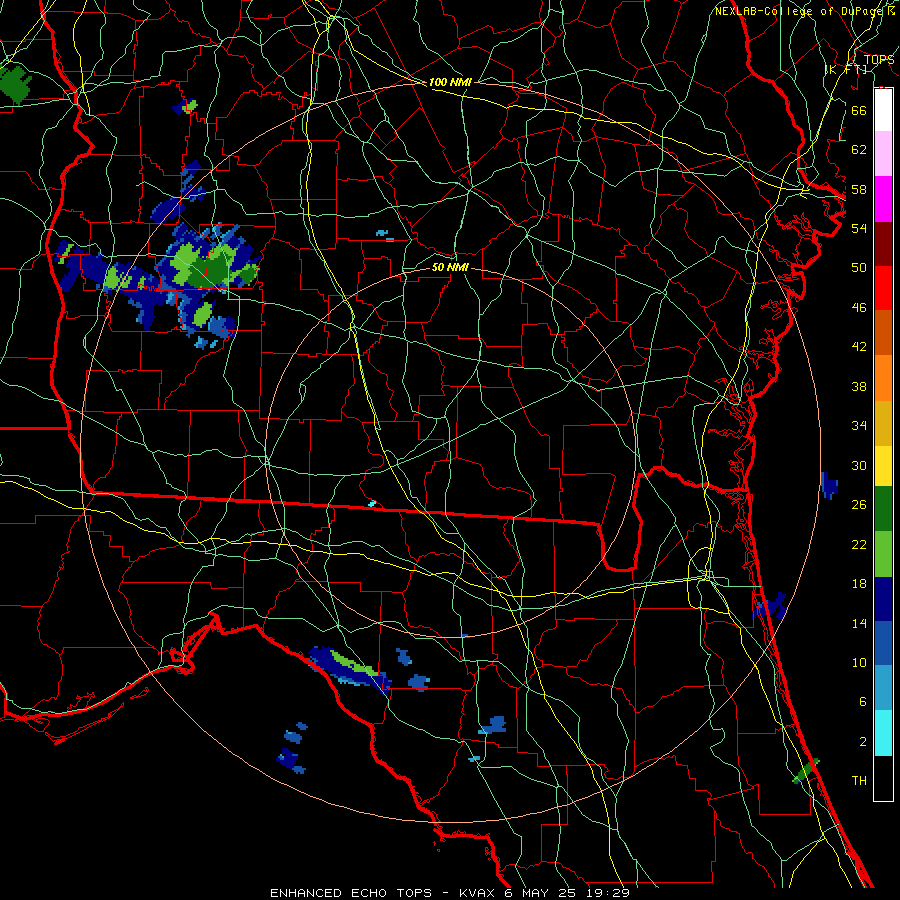Click the legend value 26
This screenshot has width=900, height=900.
[x=859, y=505]
